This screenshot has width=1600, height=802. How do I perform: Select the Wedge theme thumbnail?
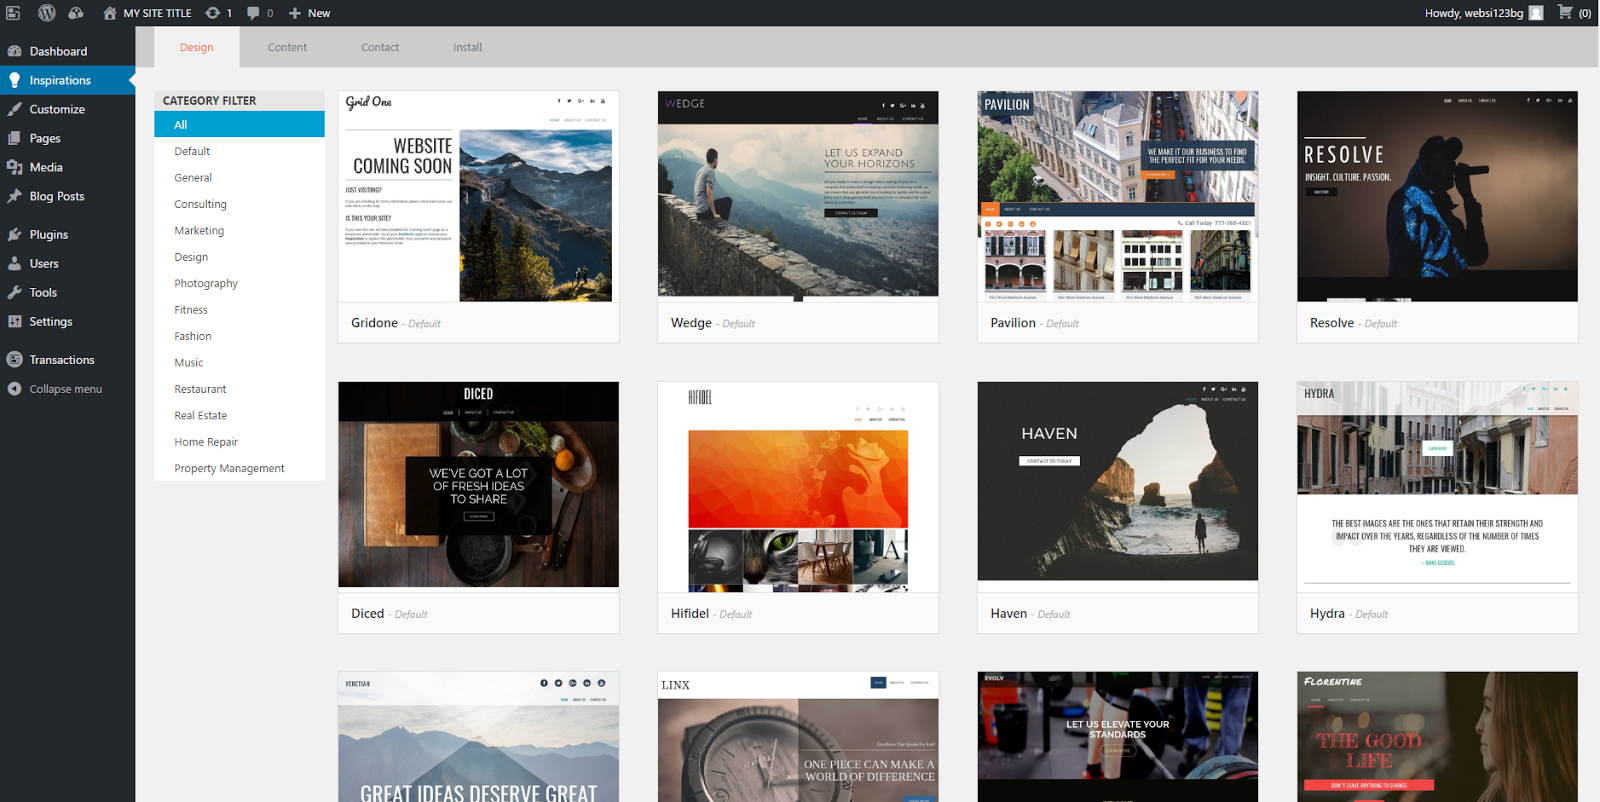798,197
